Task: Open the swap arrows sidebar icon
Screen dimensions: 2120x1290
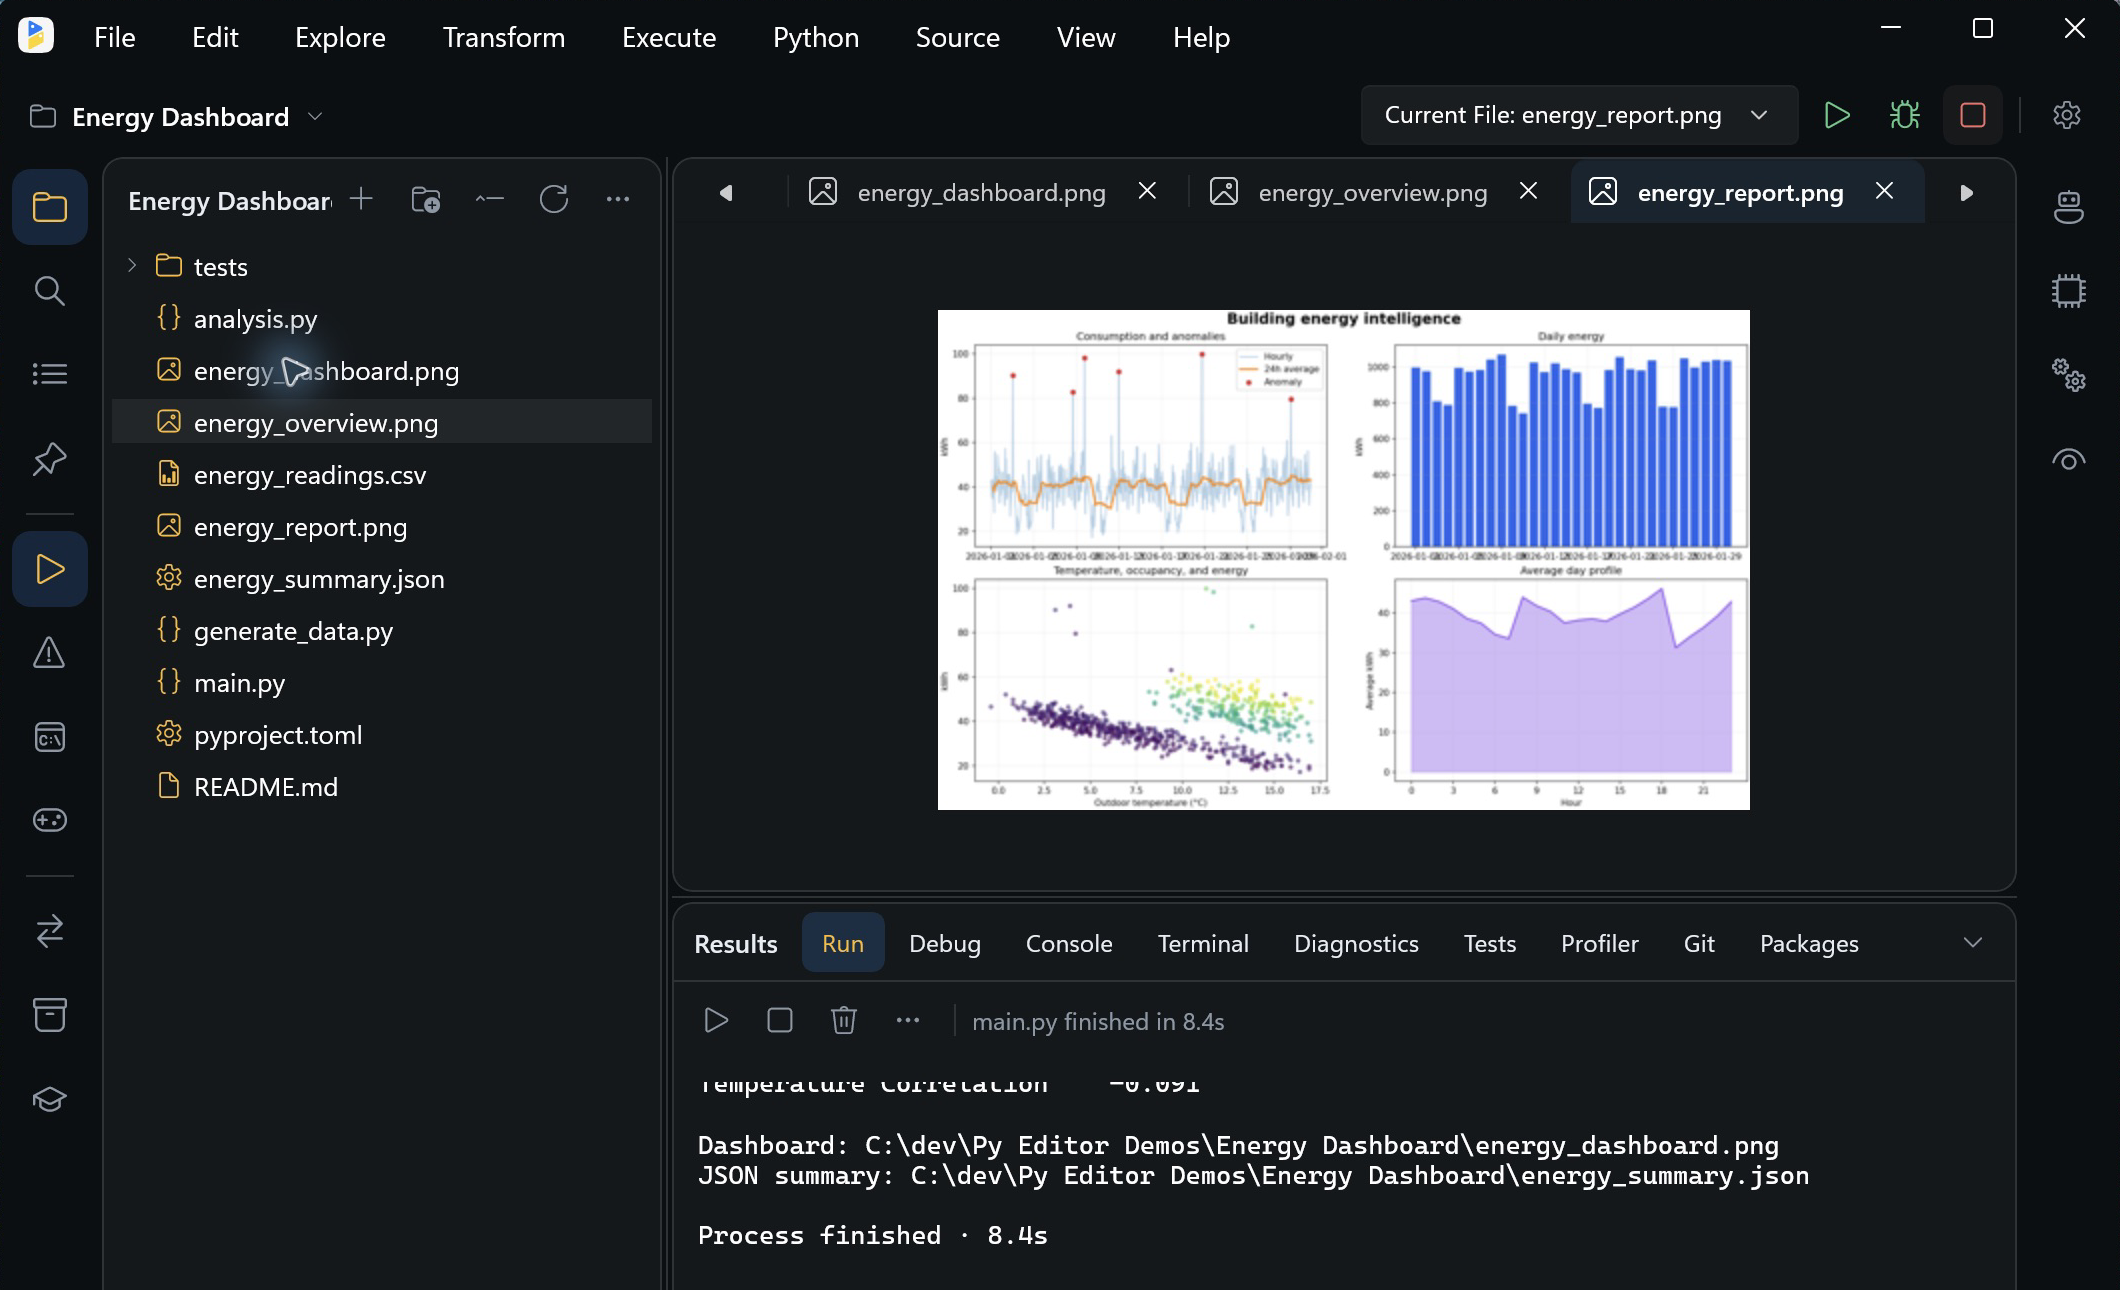Action: coord(49,931)
